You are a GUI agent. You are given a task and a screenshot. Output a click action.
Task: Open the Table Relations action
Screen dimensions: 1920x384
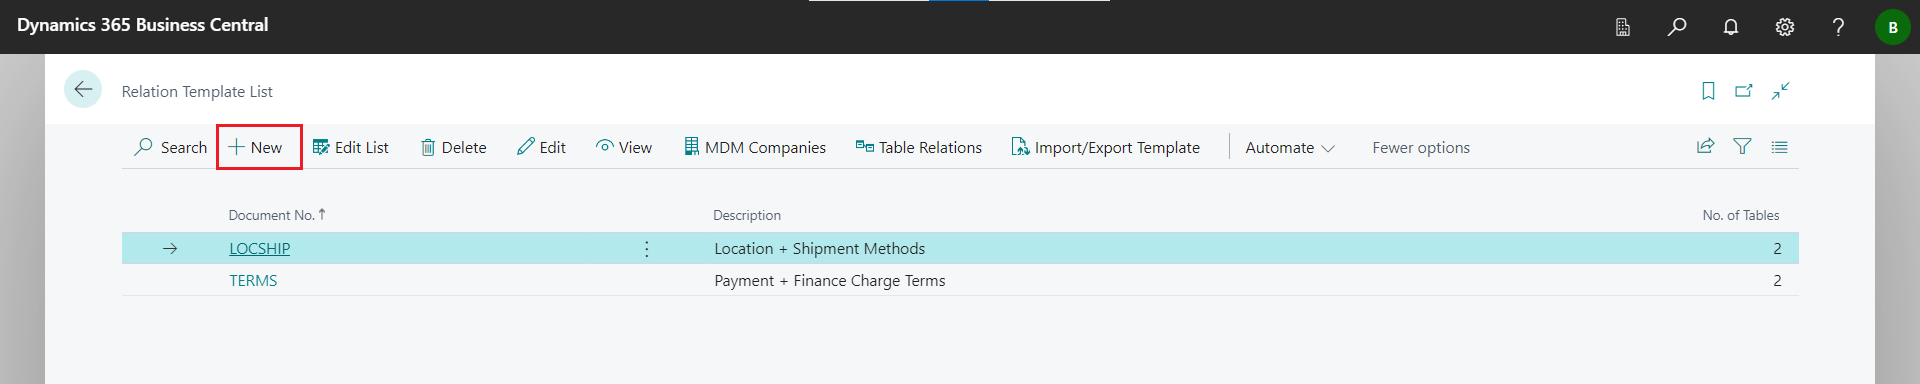(919, 147)
